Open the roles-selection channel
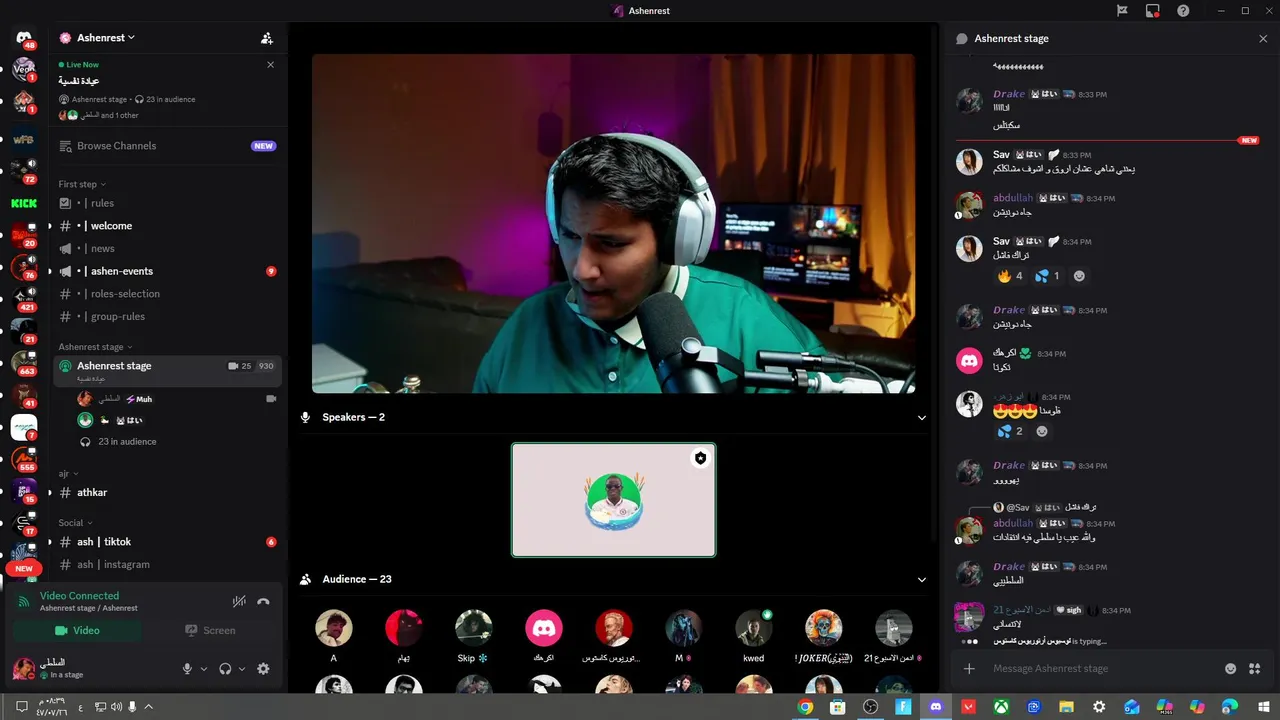This screenshot has width=1280, height=720. tap(166, 294)
